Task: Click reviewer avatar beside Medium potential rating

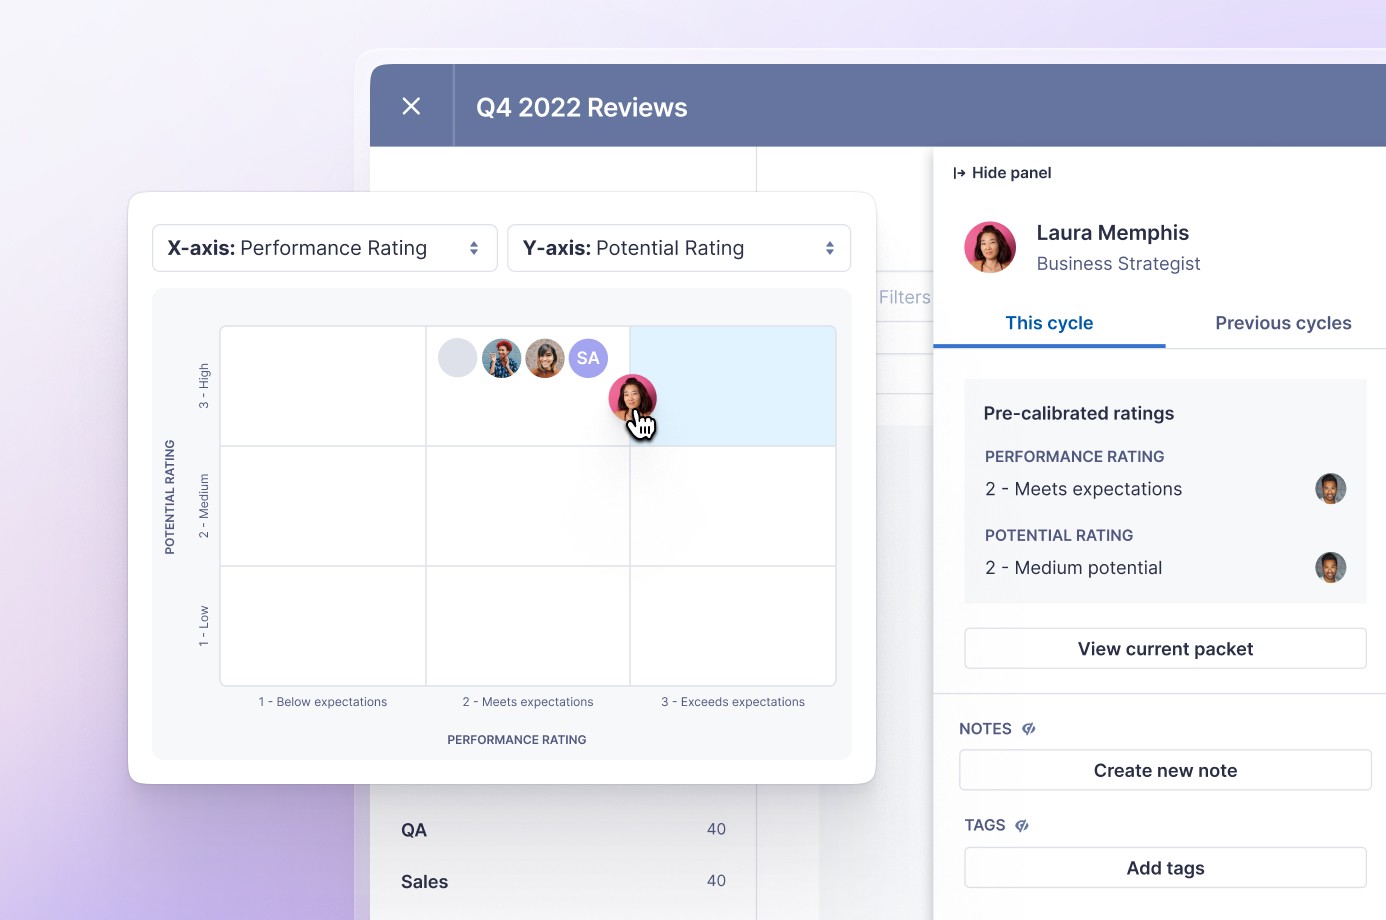Action: [1330, 568]
